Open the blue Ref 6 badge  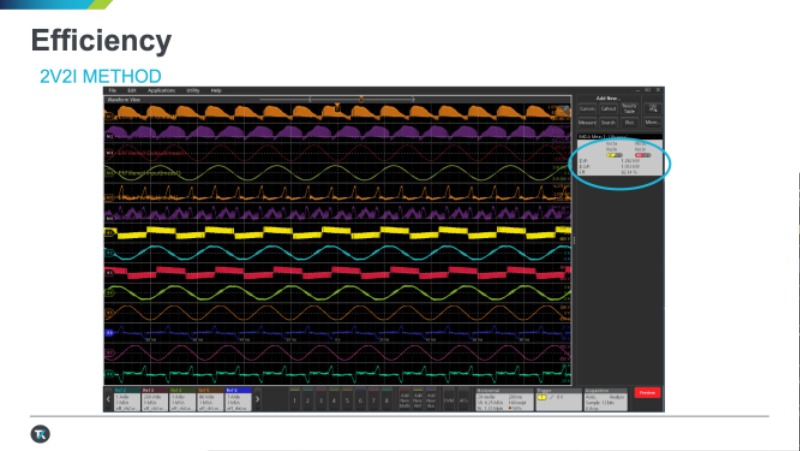[x=238, y=399]
